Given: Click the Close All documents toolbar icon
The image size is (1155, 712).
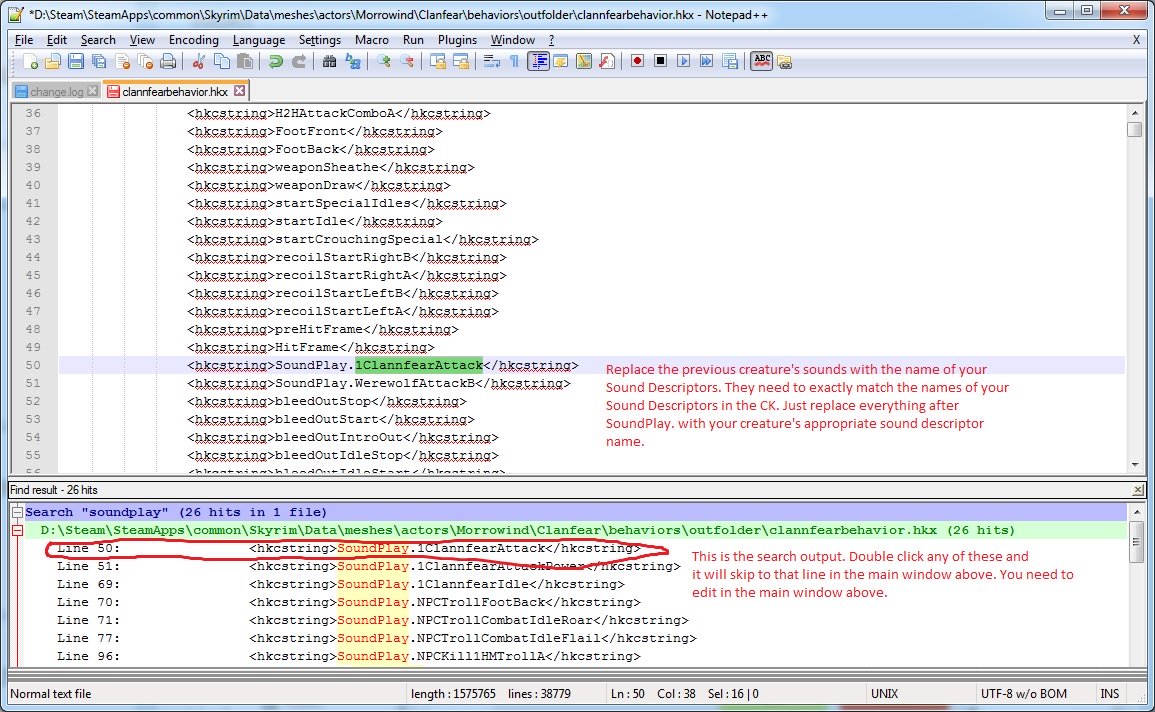Looking at the screenshot, I should coord(145,62).
